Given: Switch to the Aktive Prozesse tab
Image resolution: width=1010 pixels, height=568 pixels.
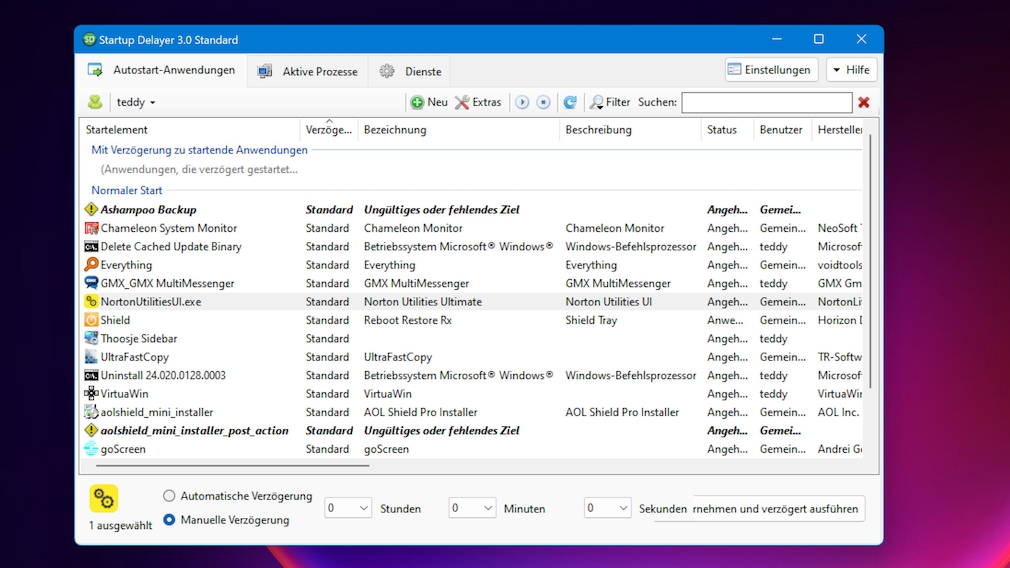Looking at the screenshot, I should pos(308,71).
